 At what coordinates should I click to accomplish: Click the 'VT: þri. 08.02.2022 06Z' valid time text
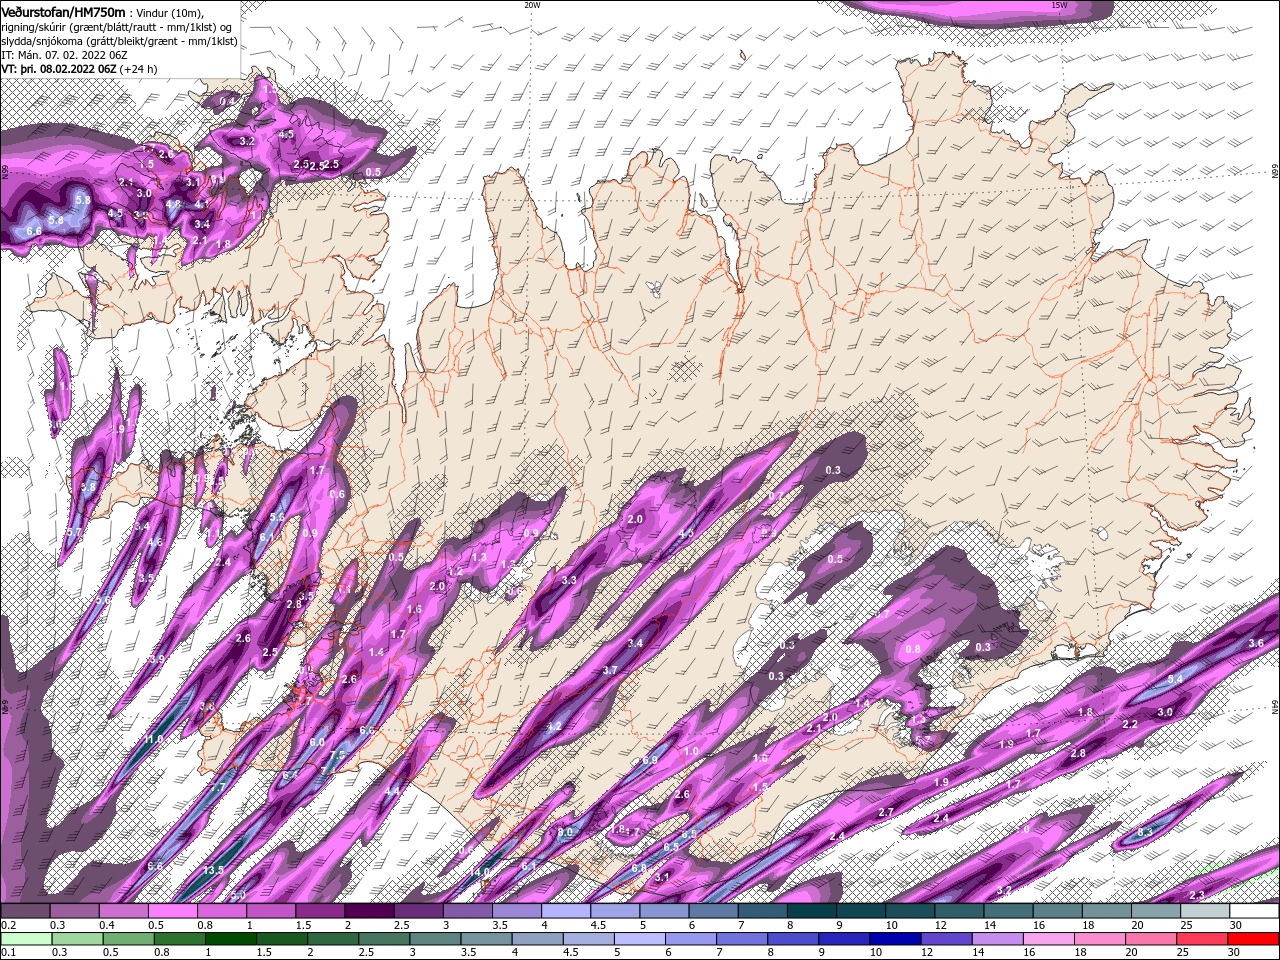tap(59, 69)
